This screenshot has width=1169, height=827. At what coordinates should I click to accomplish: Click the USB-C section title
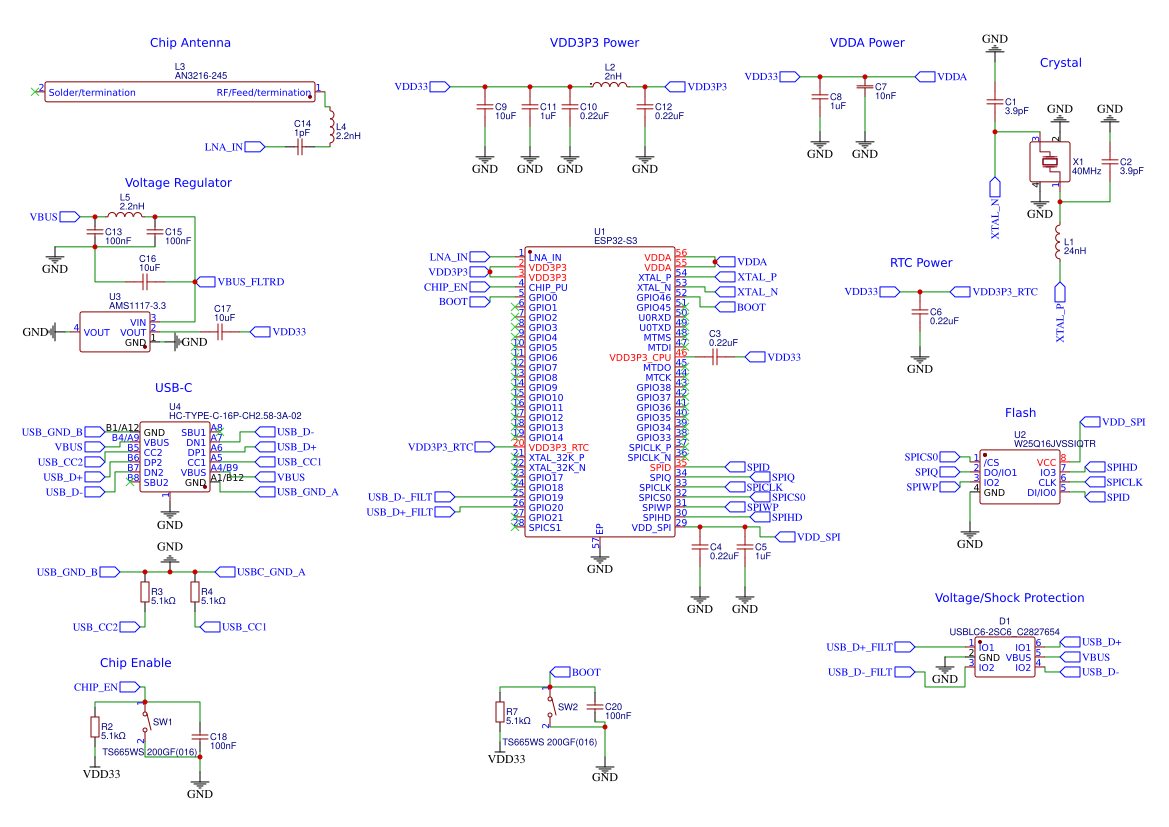point(174,388)
